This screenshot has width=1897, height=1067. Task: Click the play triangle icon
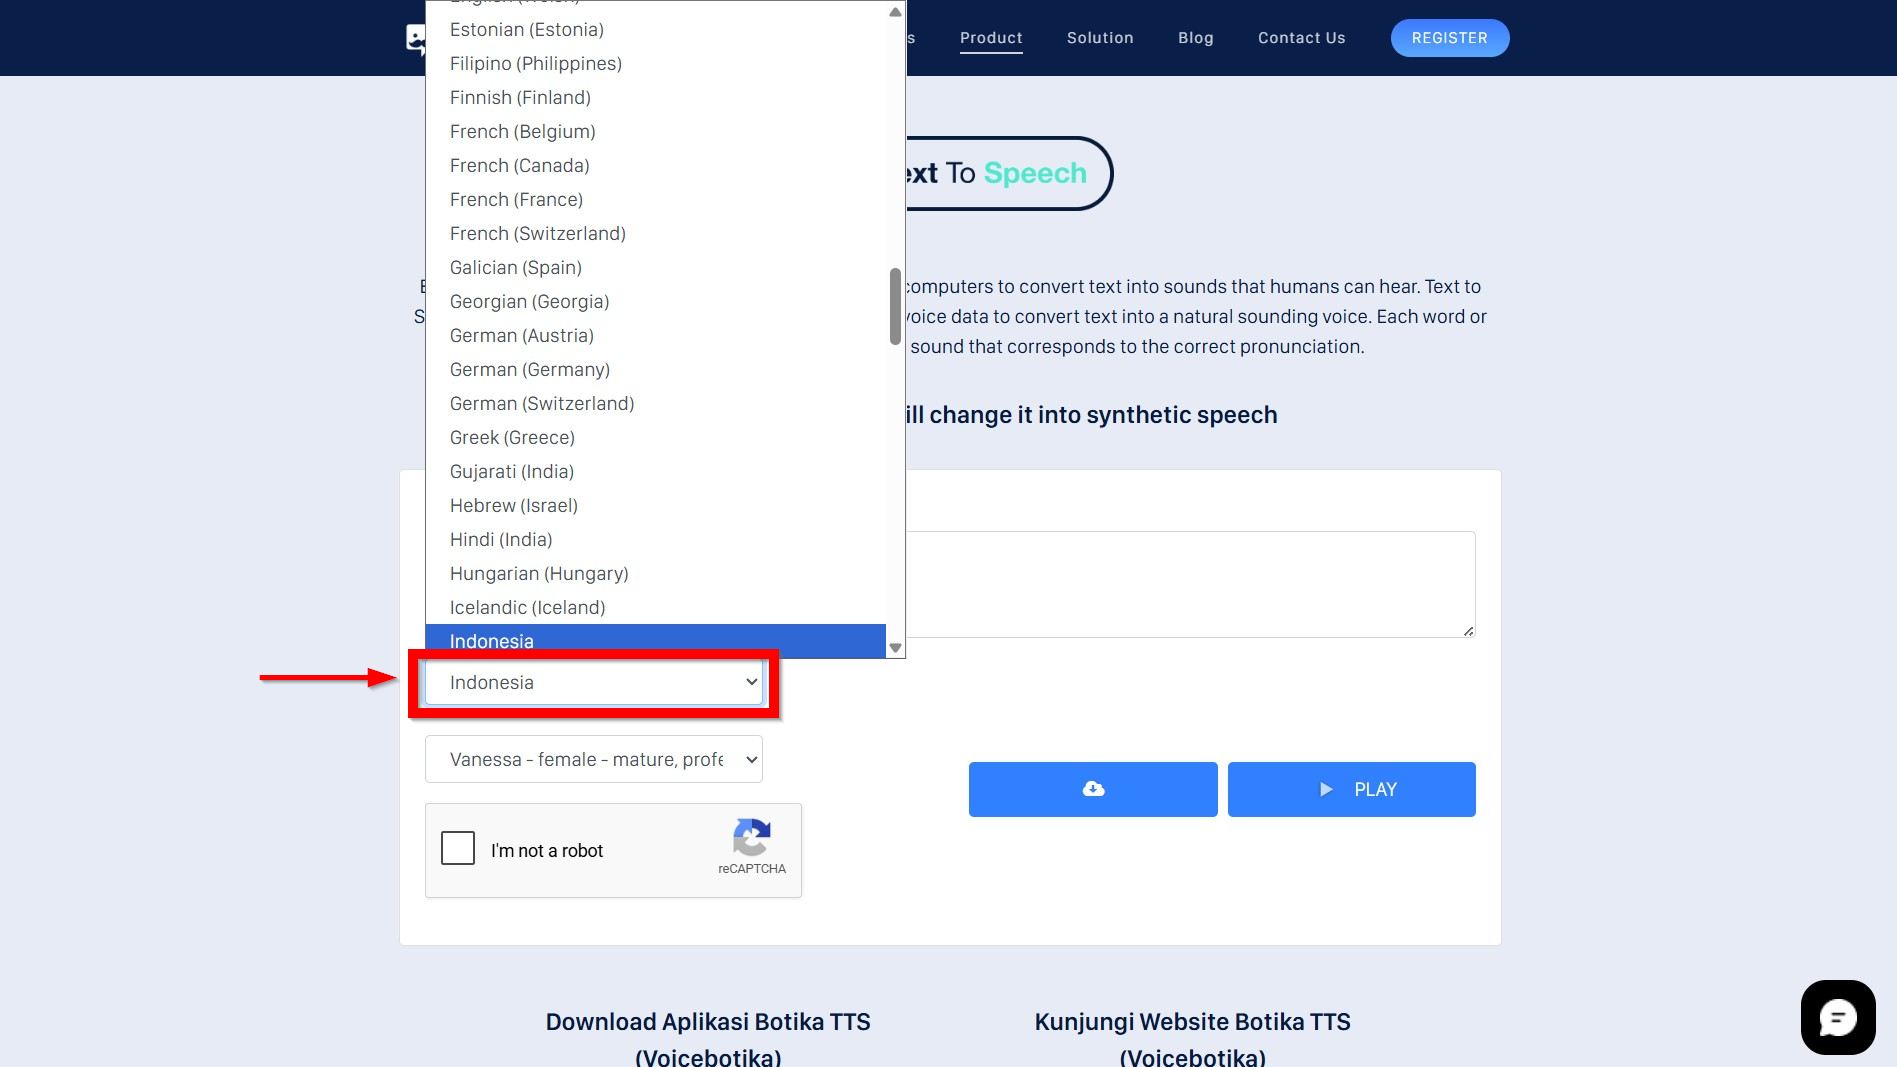1326,789
